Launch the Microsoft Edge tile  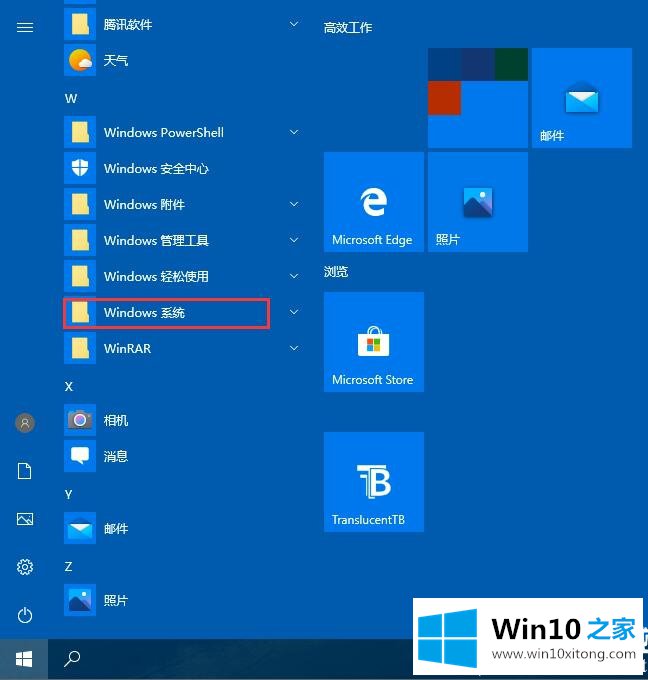[x=374, y=202]
